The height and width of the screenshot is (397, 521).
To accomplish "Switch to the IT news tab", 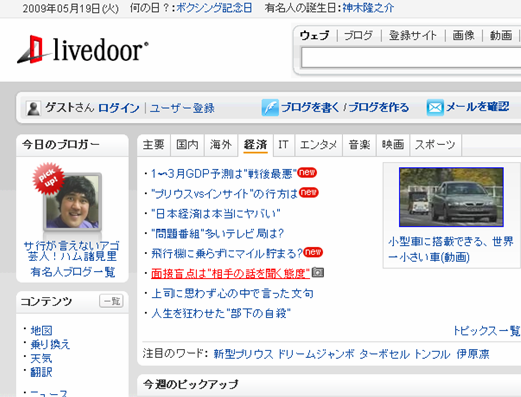I will pos(284,145).
